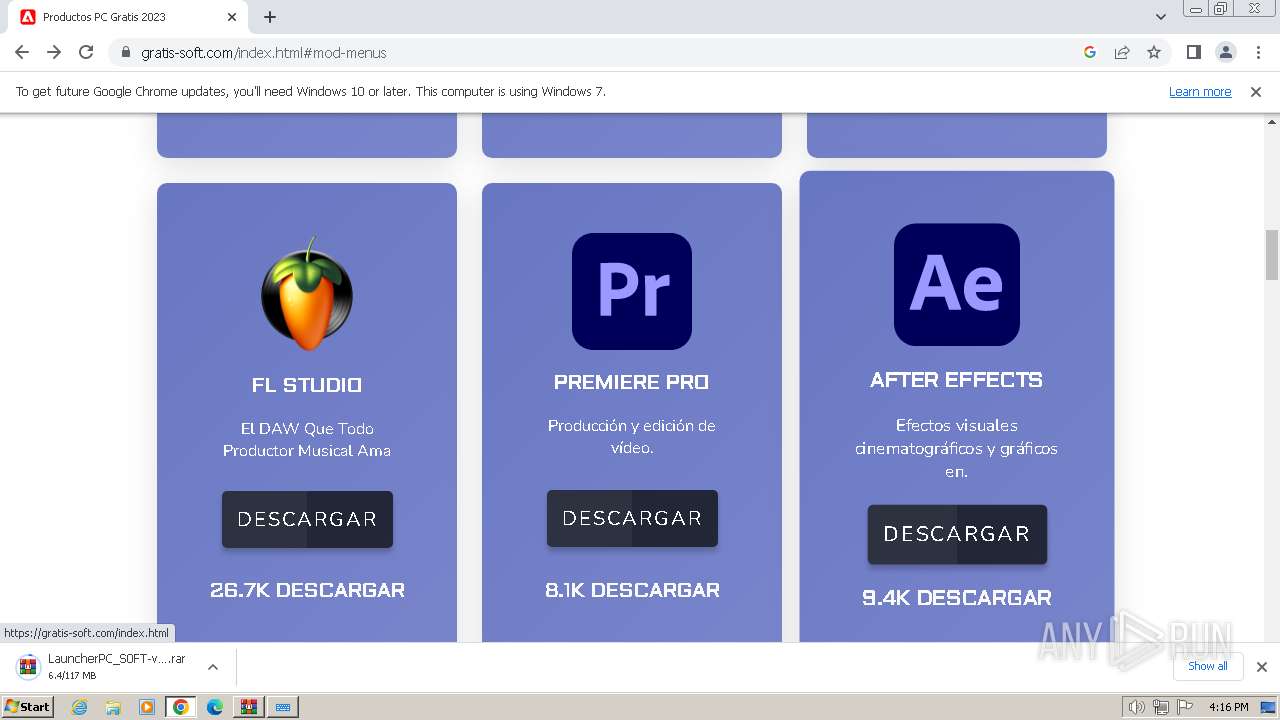Click the FL Studio fruit logo
This screenshot has width=1280, height=720.
307,293
